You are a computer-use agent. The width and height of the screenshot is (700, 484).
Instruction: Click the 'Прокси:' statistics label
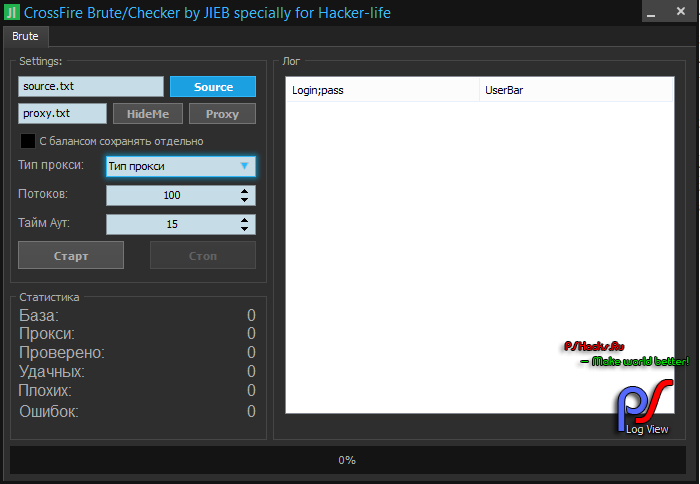coord(47,334)
